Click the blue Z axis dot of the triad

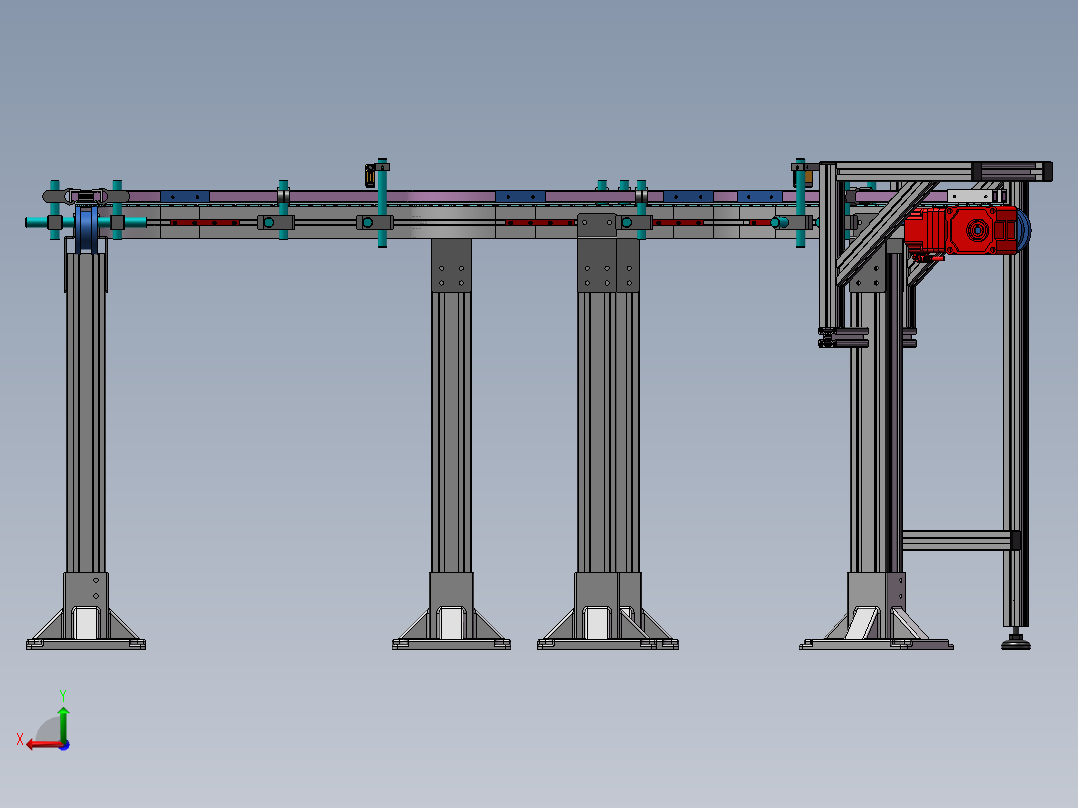click(x=65, y=745)
